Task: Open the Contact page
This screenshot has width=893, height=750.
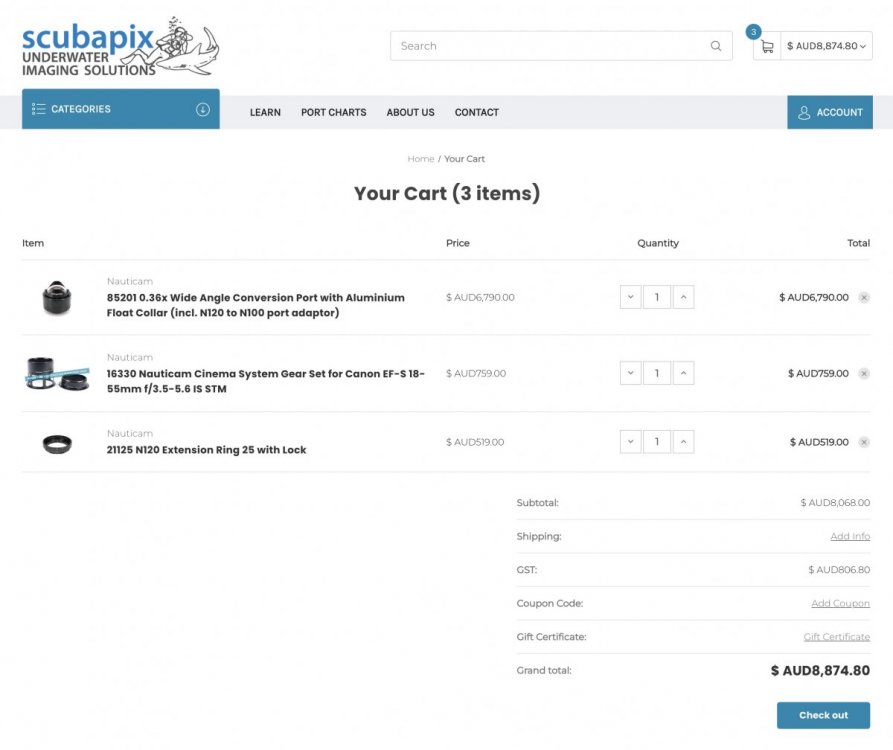Action: pyautogui.click(x=477, y=113)
